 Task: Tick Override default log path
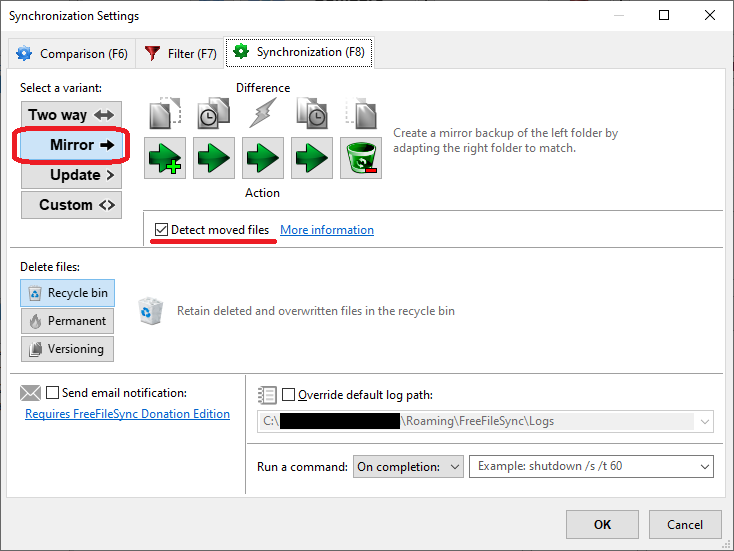(289, 394)
